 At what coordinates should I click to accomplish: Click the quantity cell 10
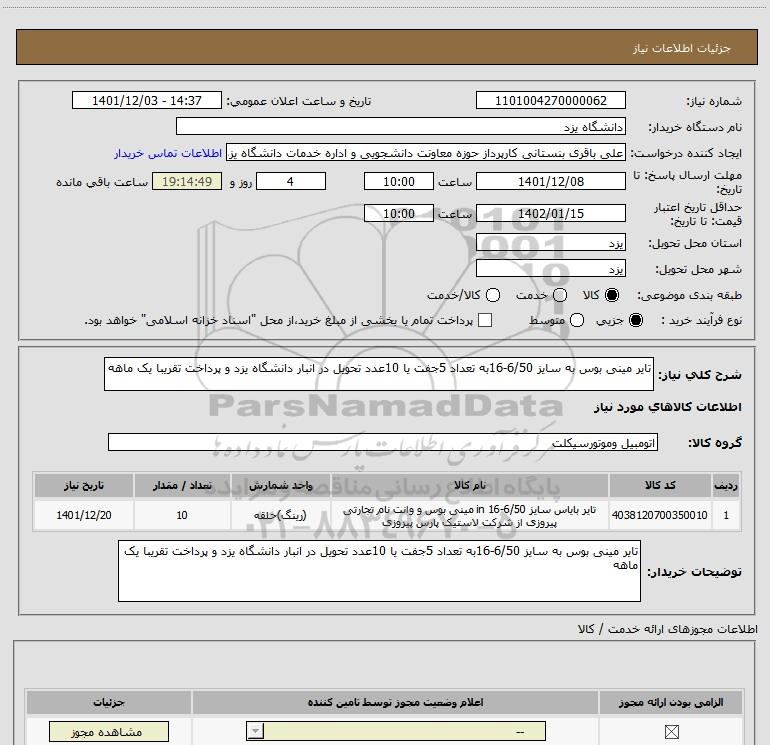[x=182, y=515]
